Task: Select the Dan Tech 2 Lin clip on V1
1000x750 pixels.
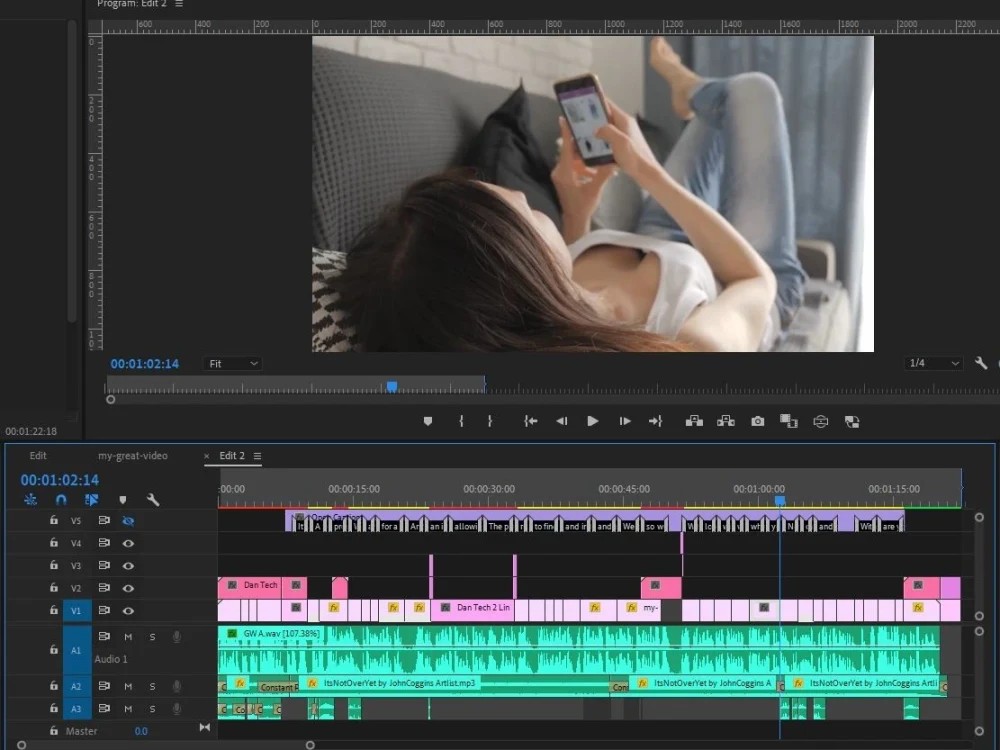Action: point(473,610)
